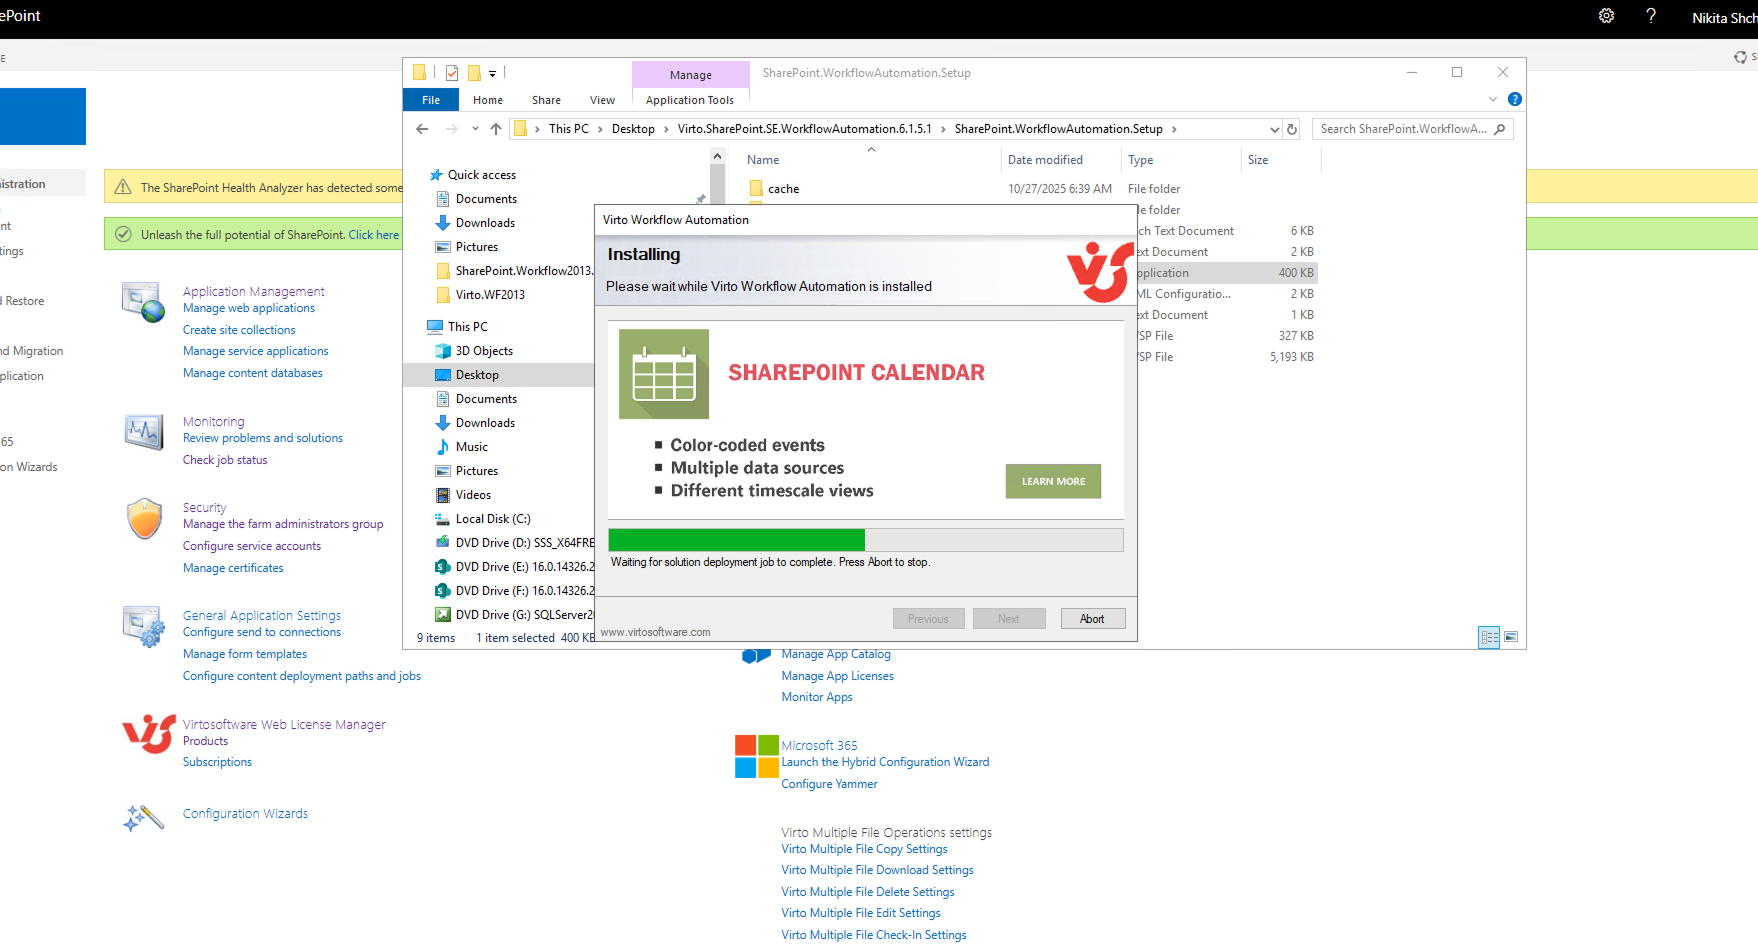Open the Application Tools ribbon tab
Viewport: 1758px width, 947px height.
[x=690, y=99]
